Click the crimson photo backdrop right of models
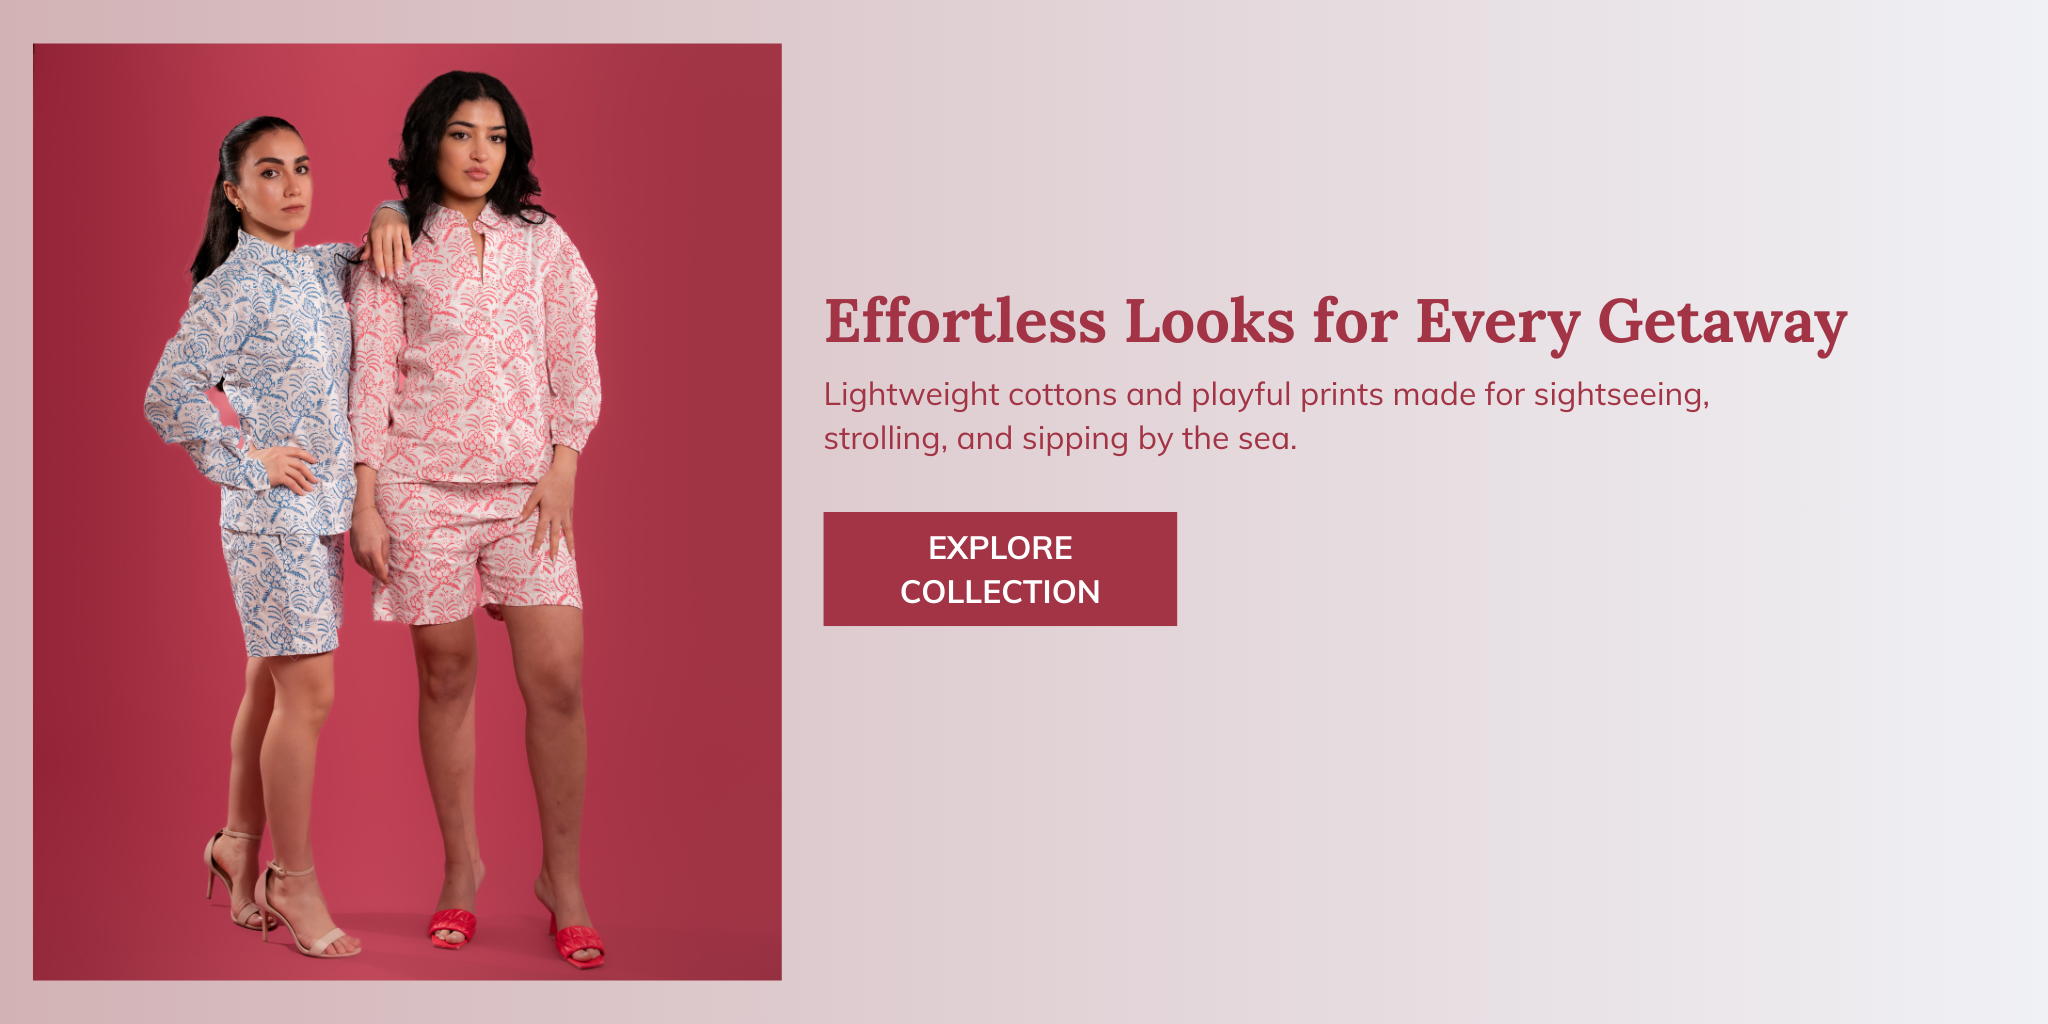The image size is (2048, 1024). [x=690, y=500]
